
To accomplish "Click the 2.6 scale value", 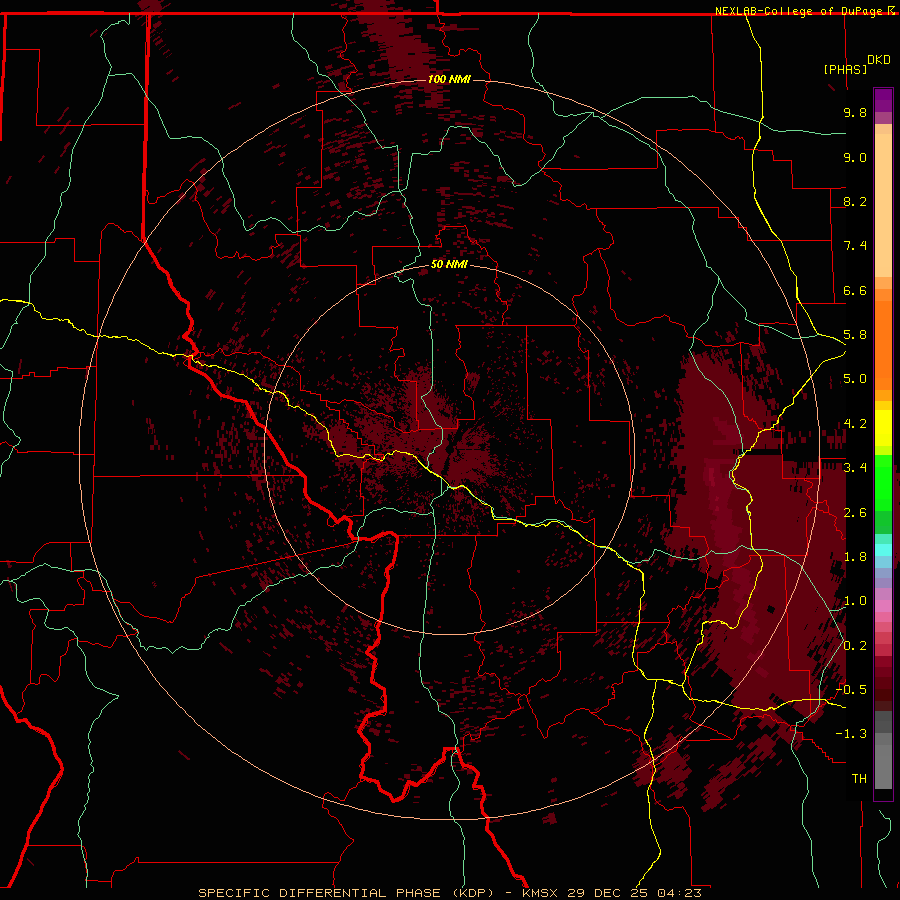I will 855,513.
